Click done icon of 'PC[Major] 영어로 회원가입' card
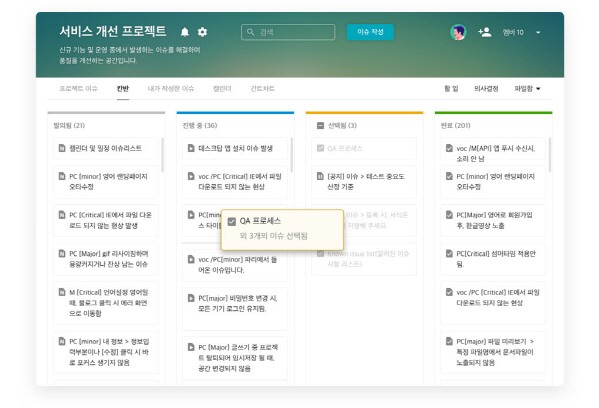This screenshot has width=599, height=408. point(449,215)
